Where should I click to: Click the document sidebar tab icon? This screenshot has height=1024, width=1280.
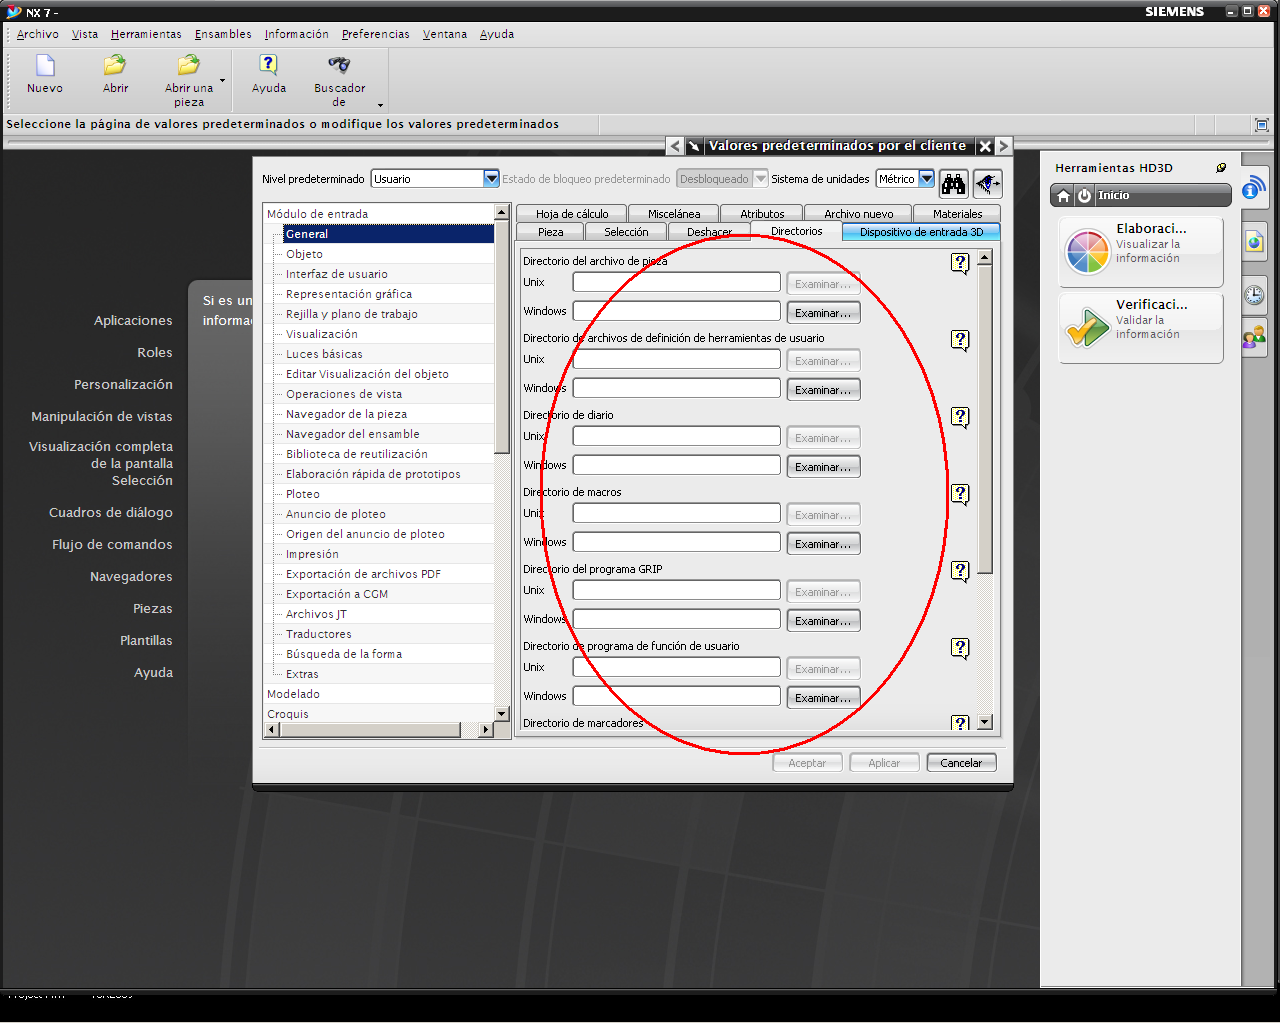click(1254, 241)
